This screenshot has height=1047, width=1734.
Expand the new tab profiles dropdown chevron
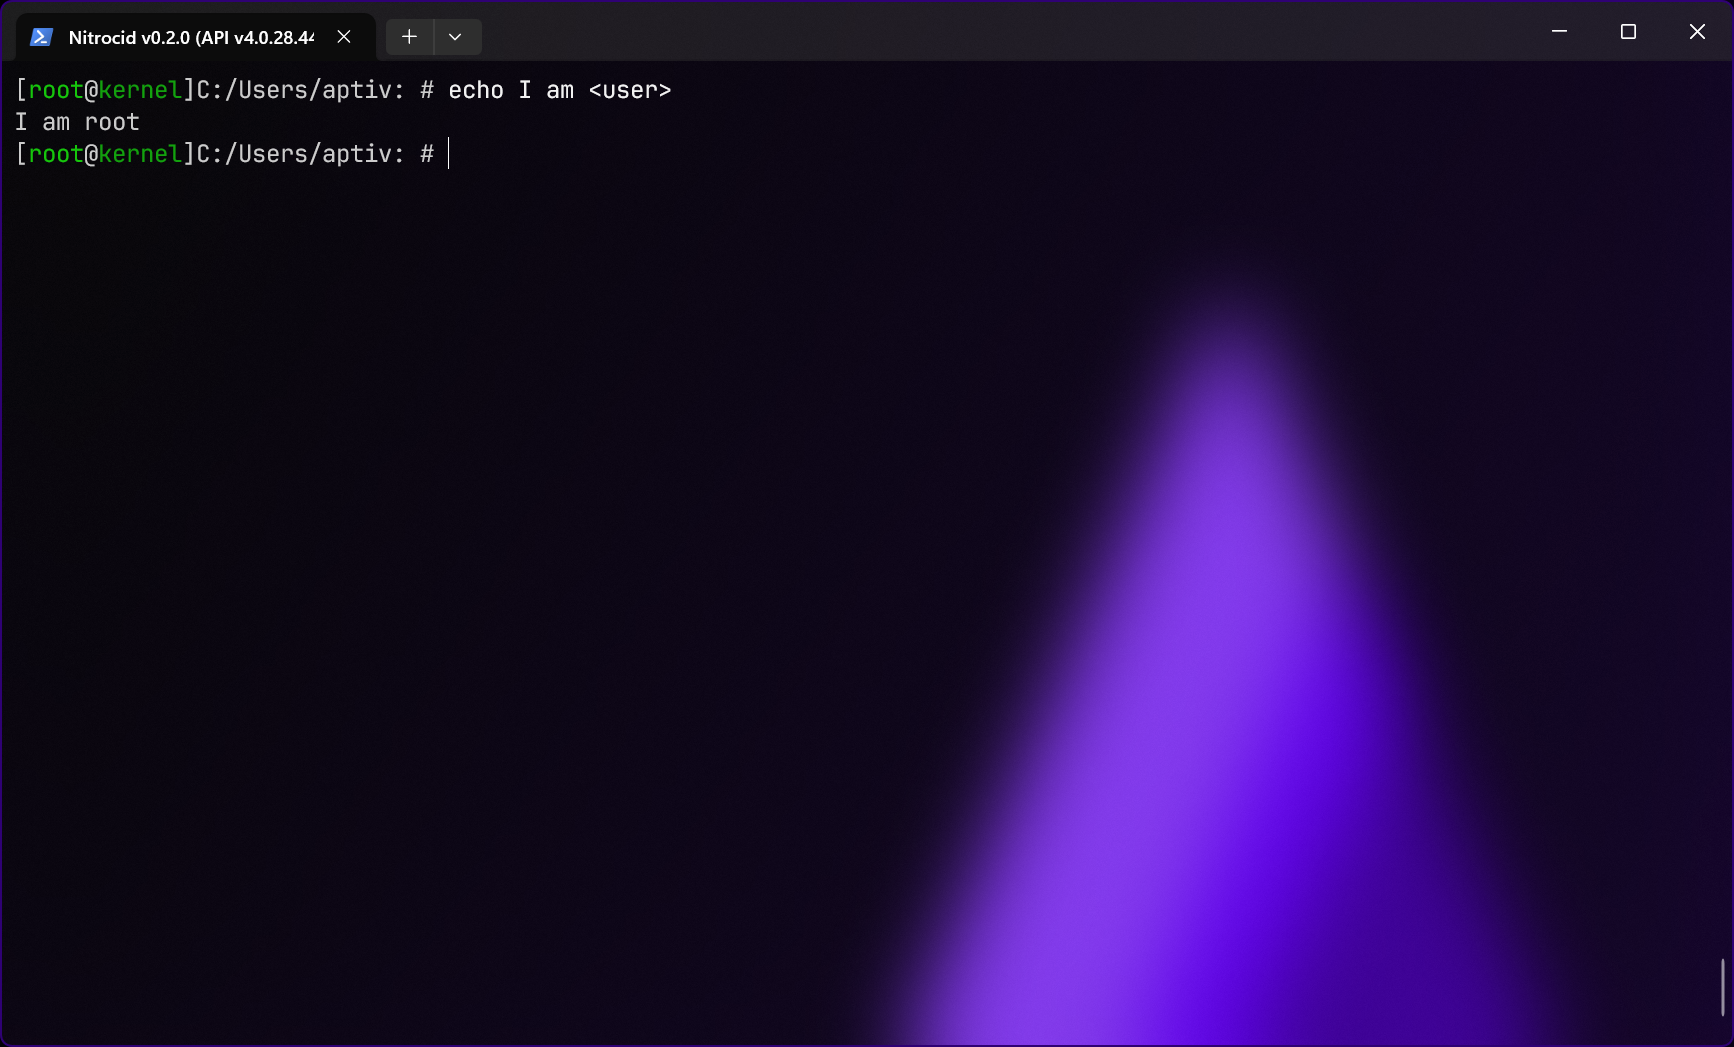(456, 37)
